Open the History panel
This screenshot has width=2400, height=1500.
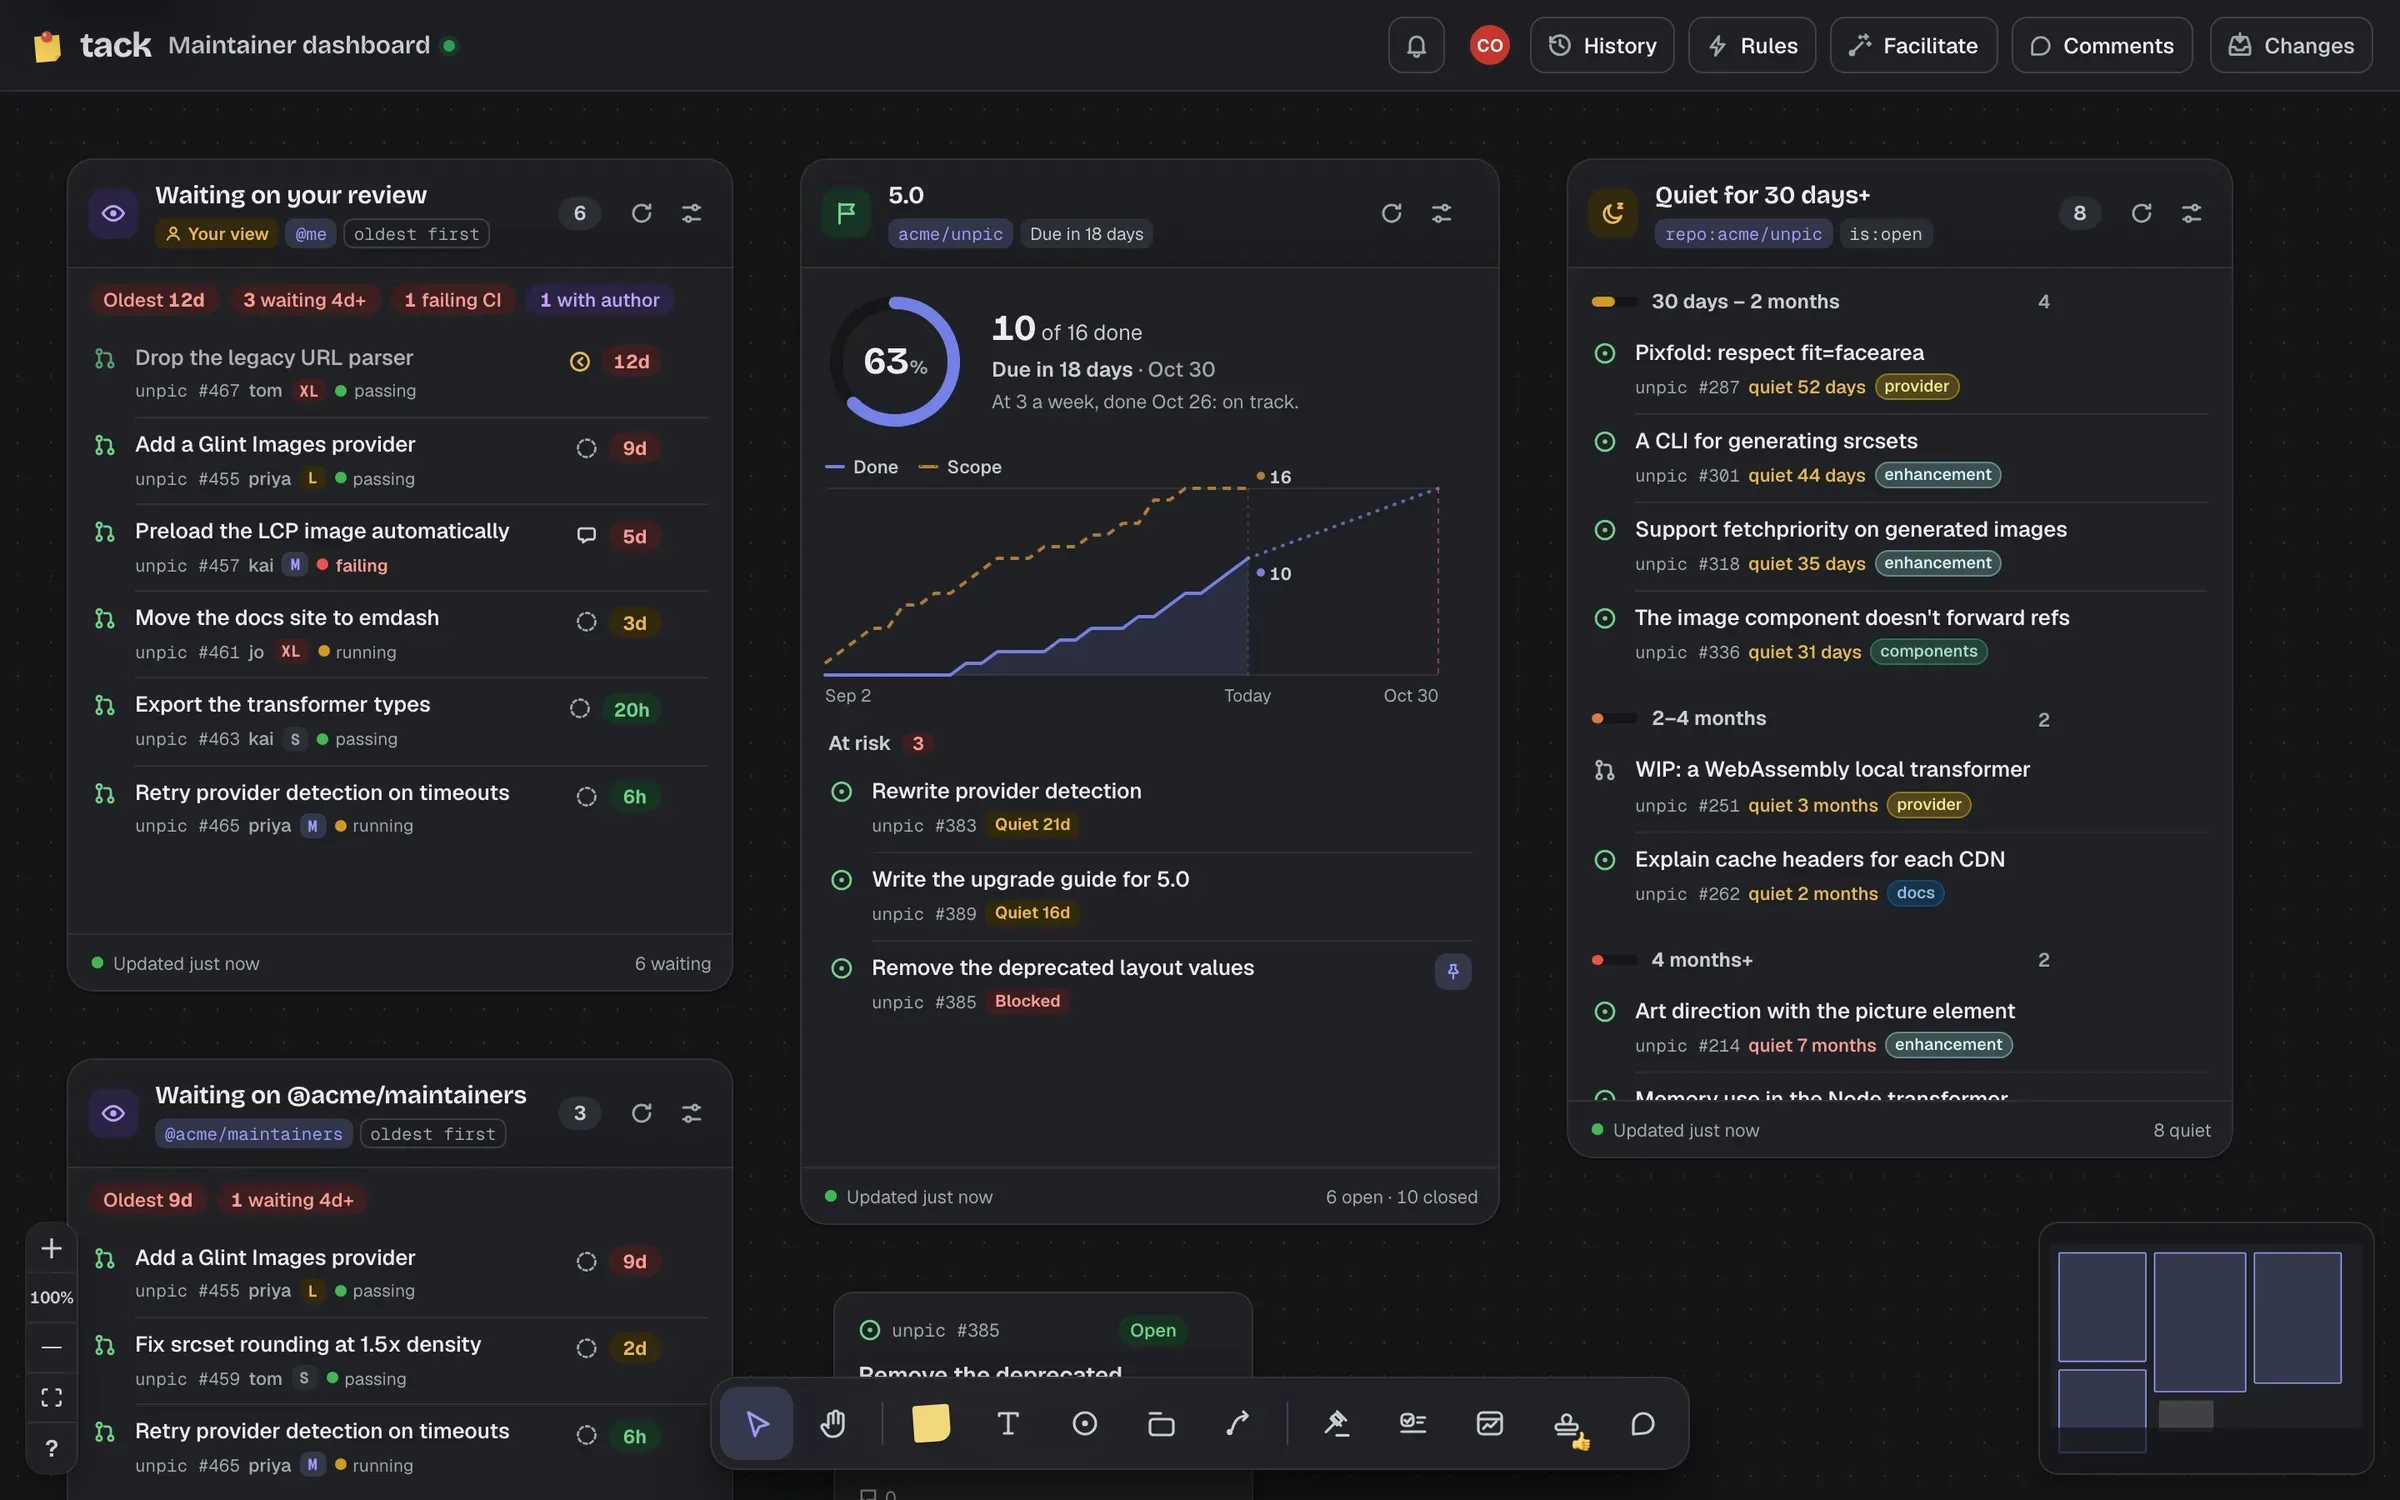click(x=1602, y=45)
